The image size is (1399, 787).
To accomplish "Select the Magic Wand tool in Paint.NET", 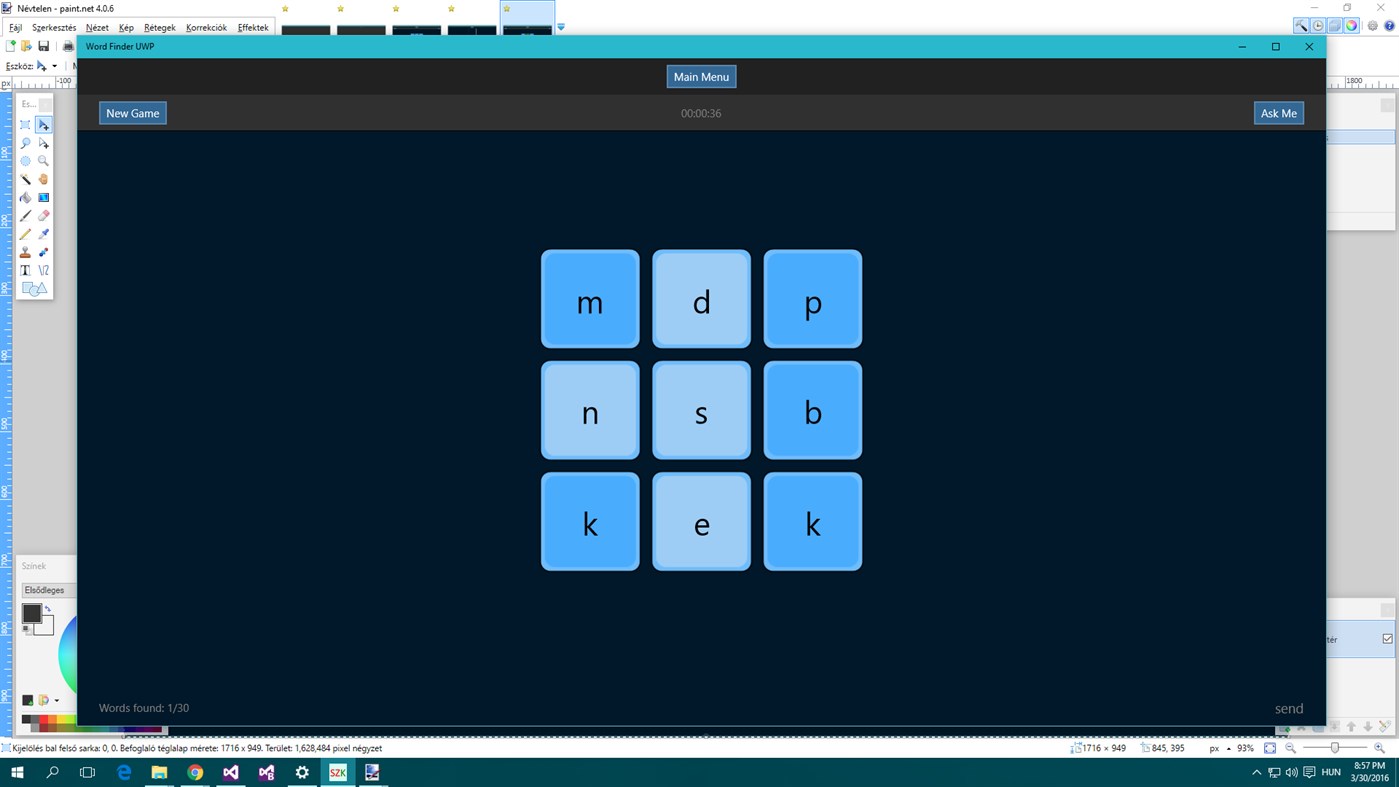I will click(26, 179).
